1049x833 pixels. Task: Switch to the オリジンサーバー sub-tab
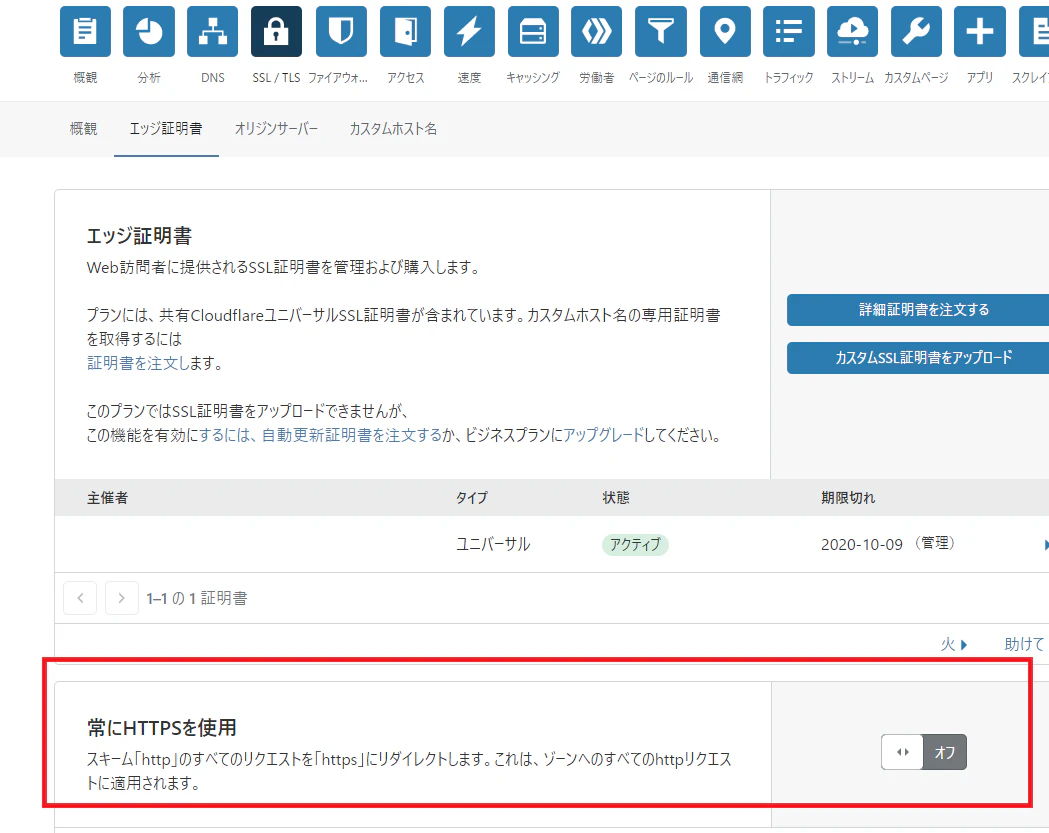click(x=276, y=128)
